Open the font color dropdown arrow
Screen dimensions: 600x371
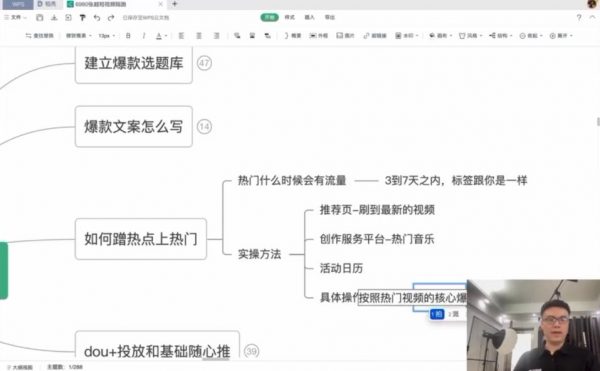pos(166,36)
